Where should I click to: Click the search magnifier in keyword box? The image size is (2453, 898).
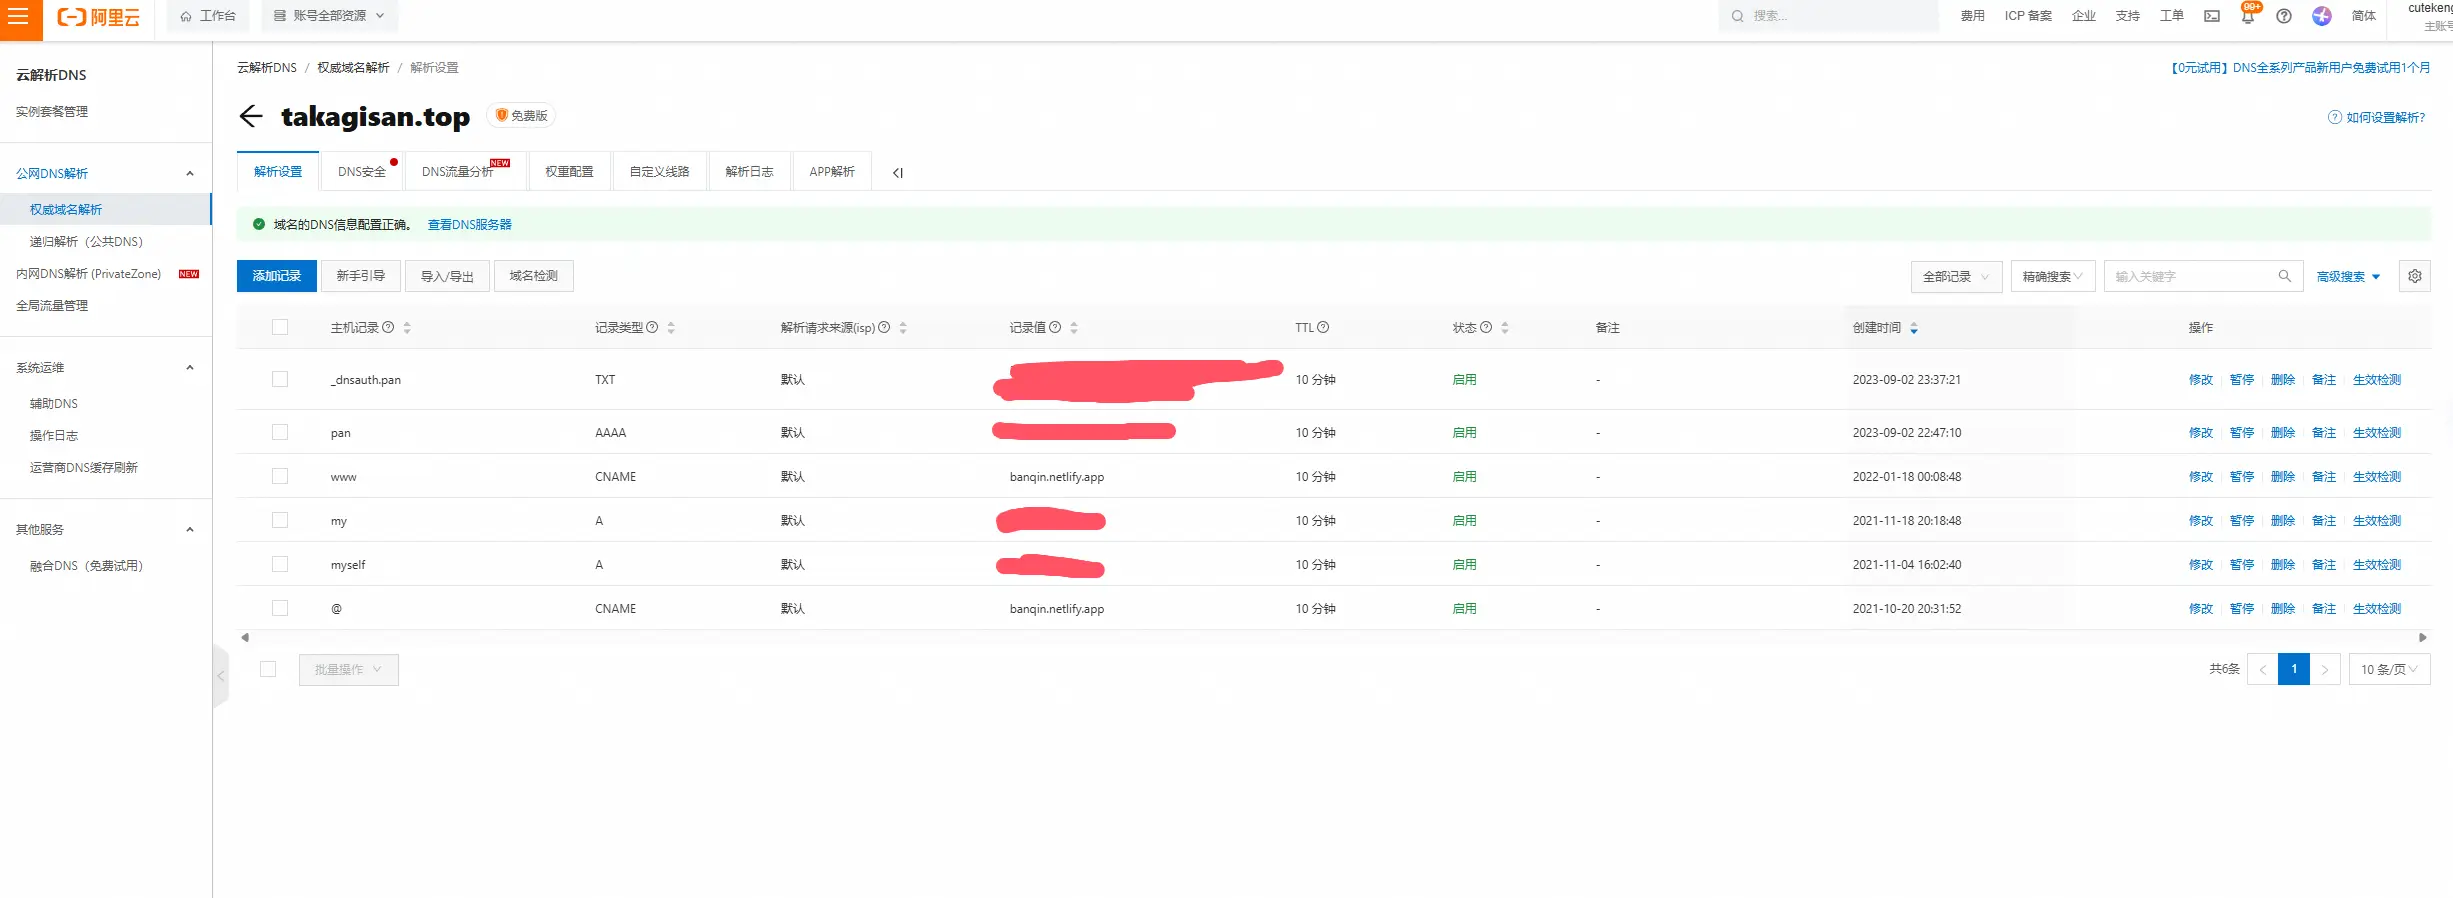[2285, 276]
